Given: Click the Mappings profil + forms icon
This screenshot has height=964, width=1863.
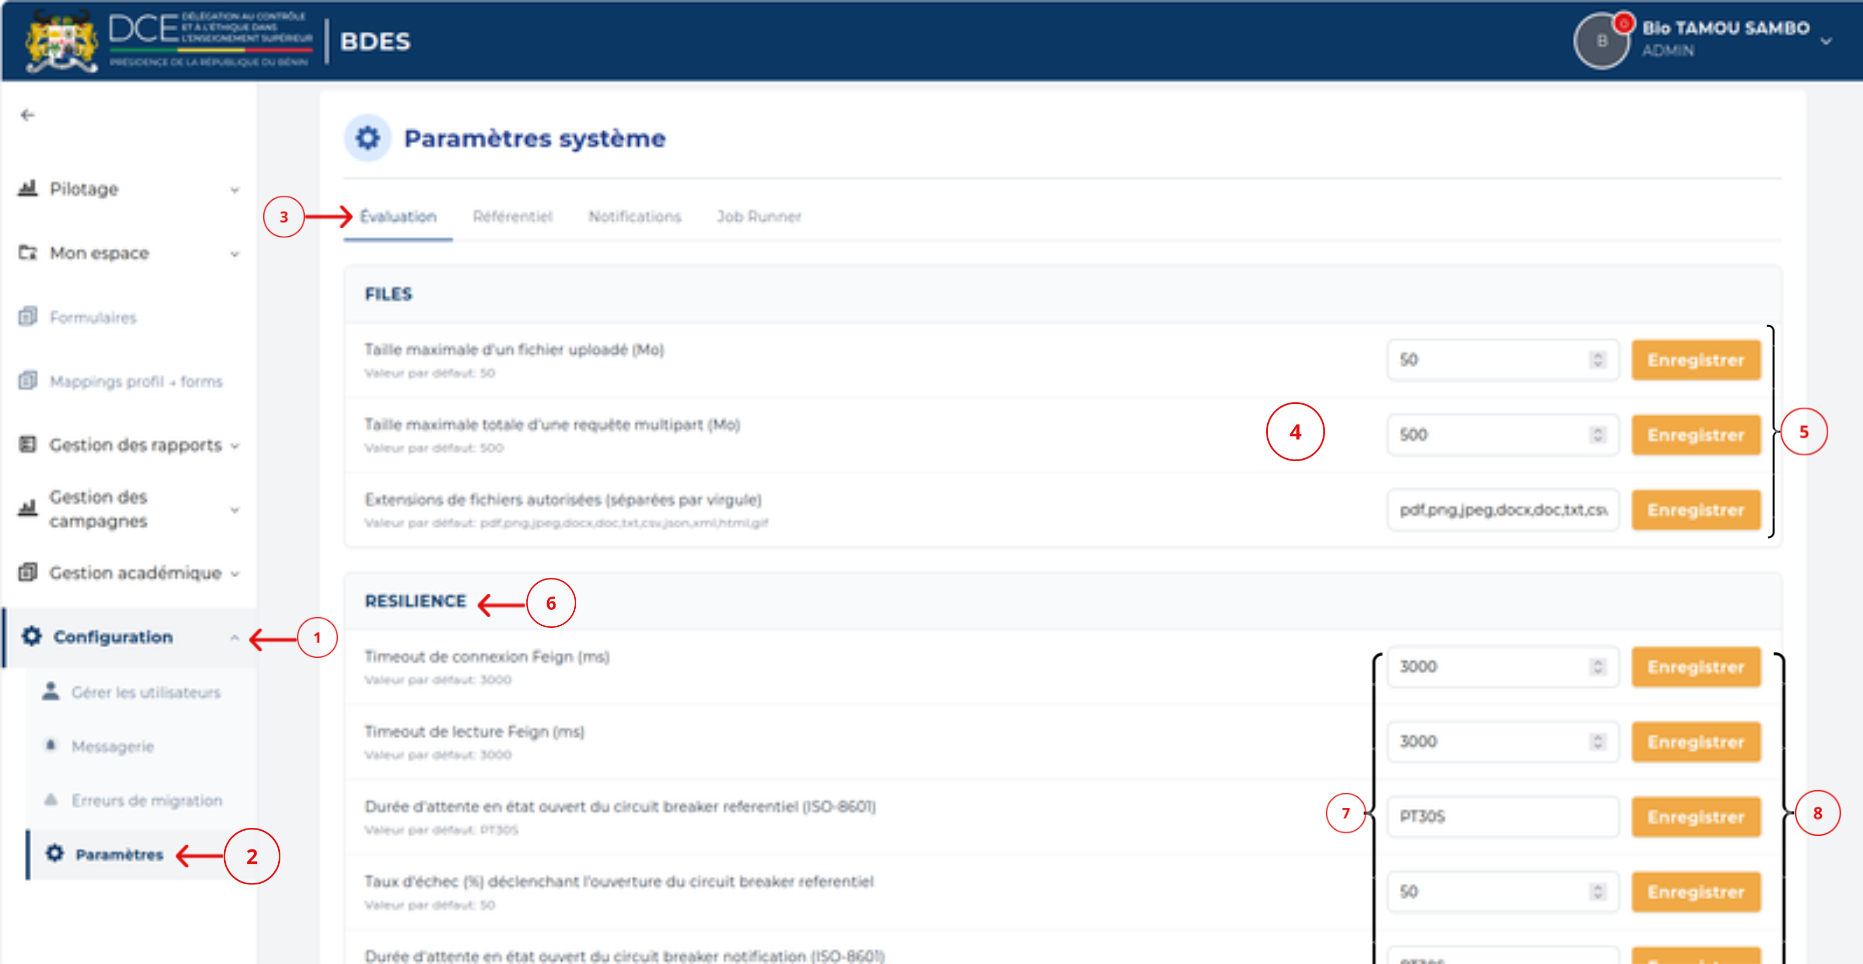Looking at the screenshot, I should point(28,380).
